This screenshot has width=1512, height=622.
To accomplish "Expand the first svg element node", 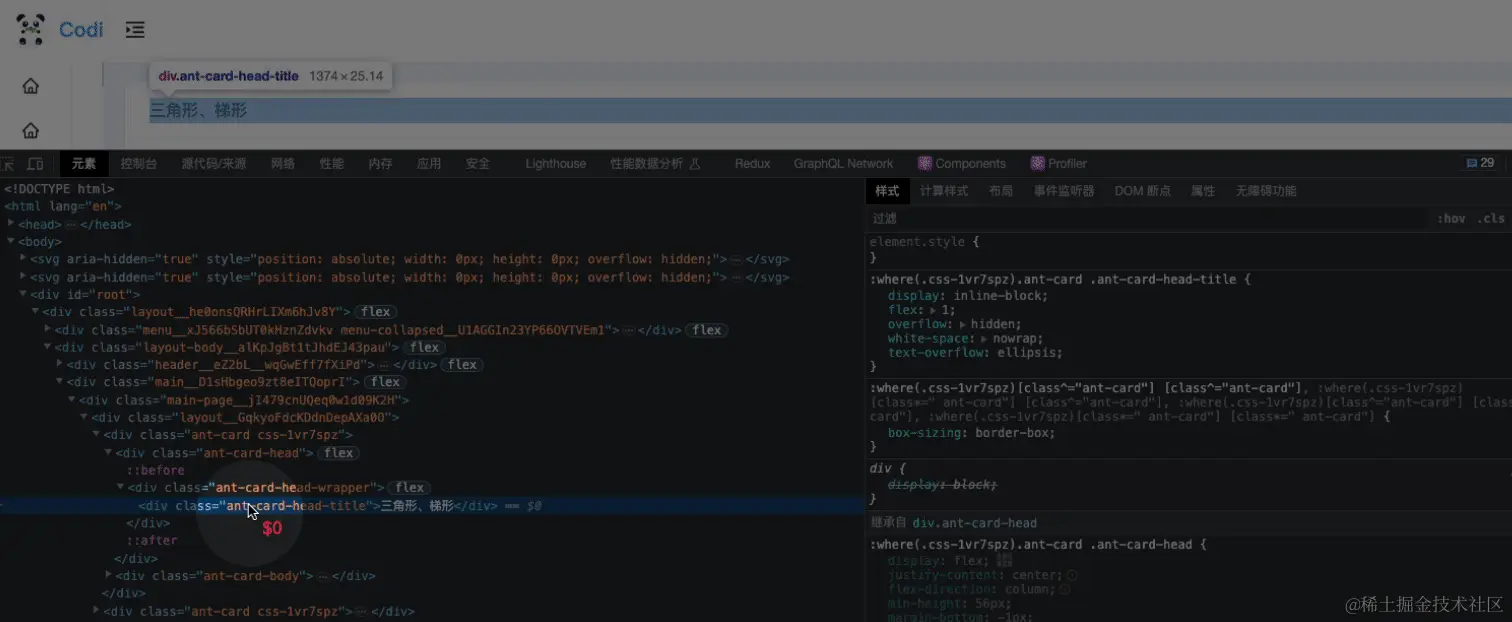I will pyautogui.click(x=24, y=258).
